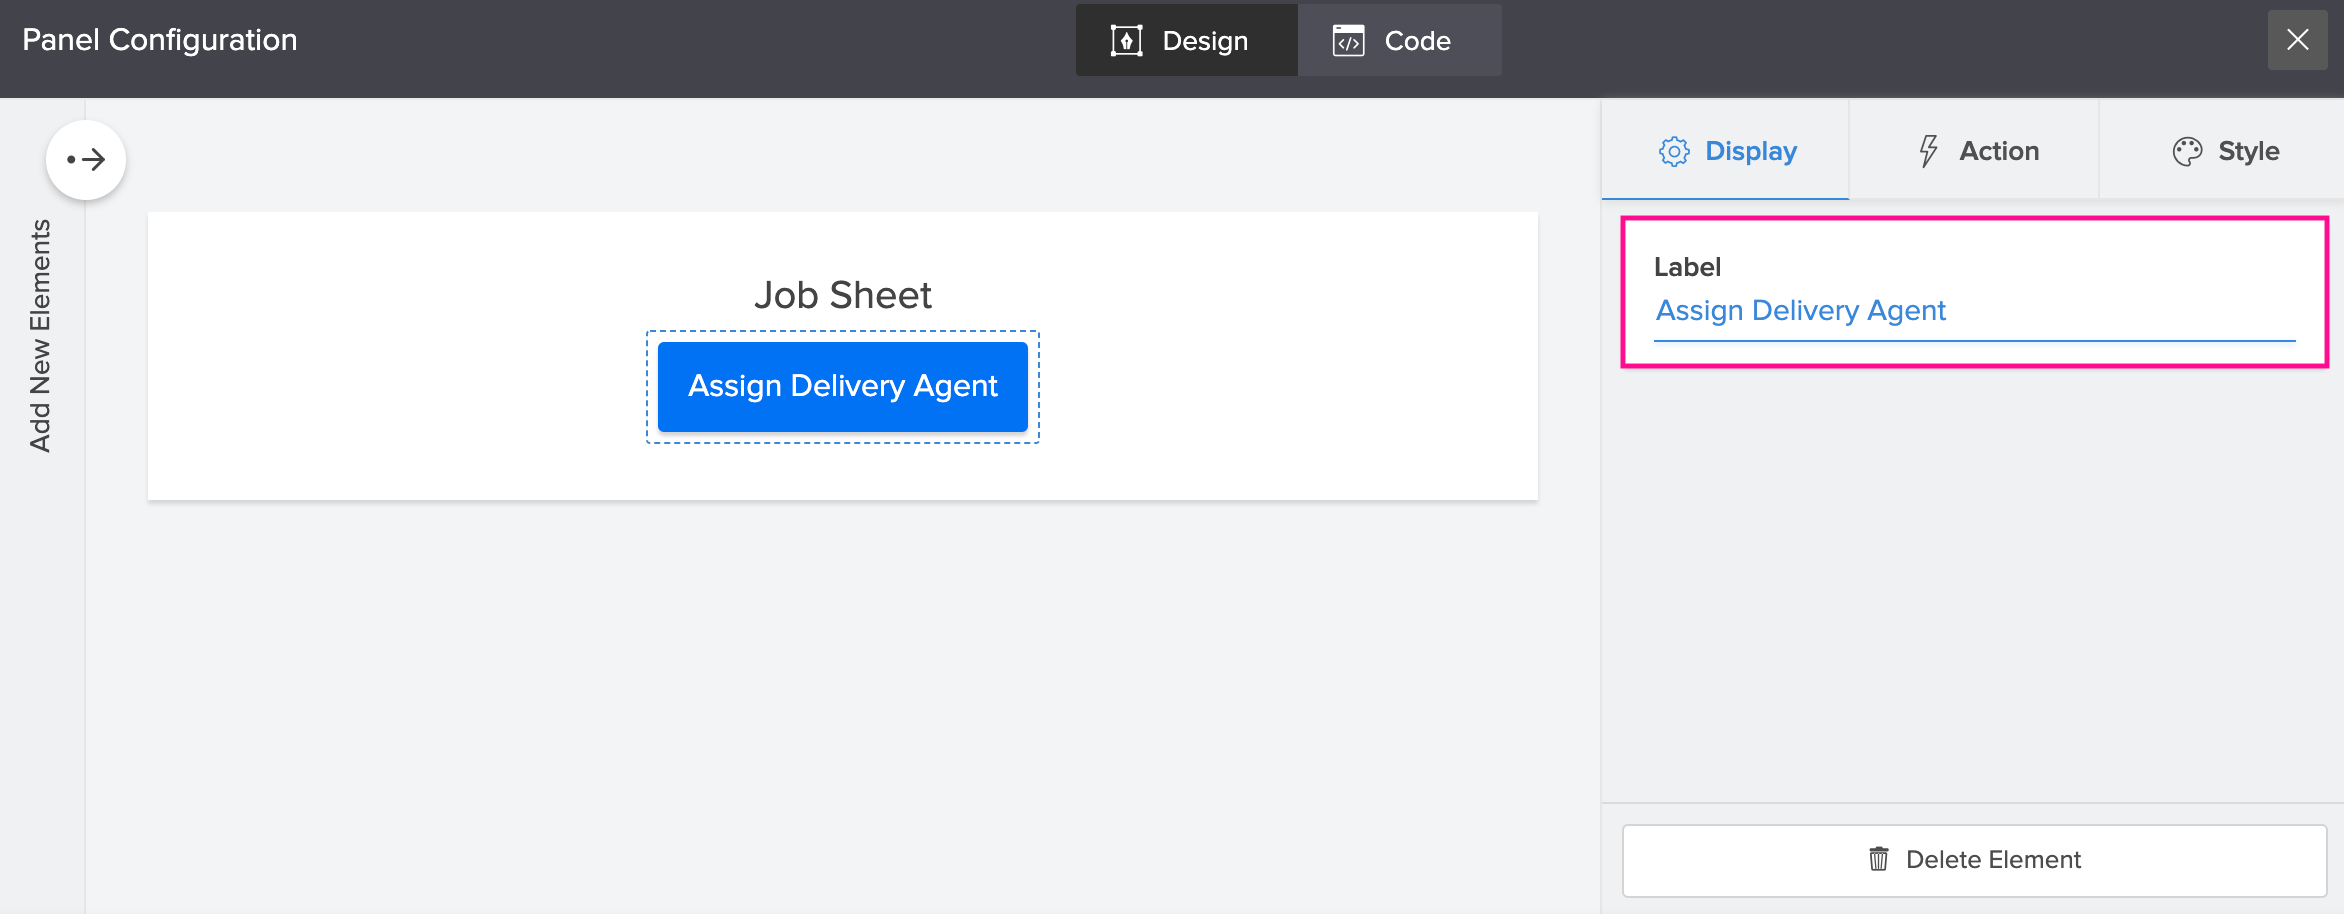Click the Style palette icon

click(2187, 151)
